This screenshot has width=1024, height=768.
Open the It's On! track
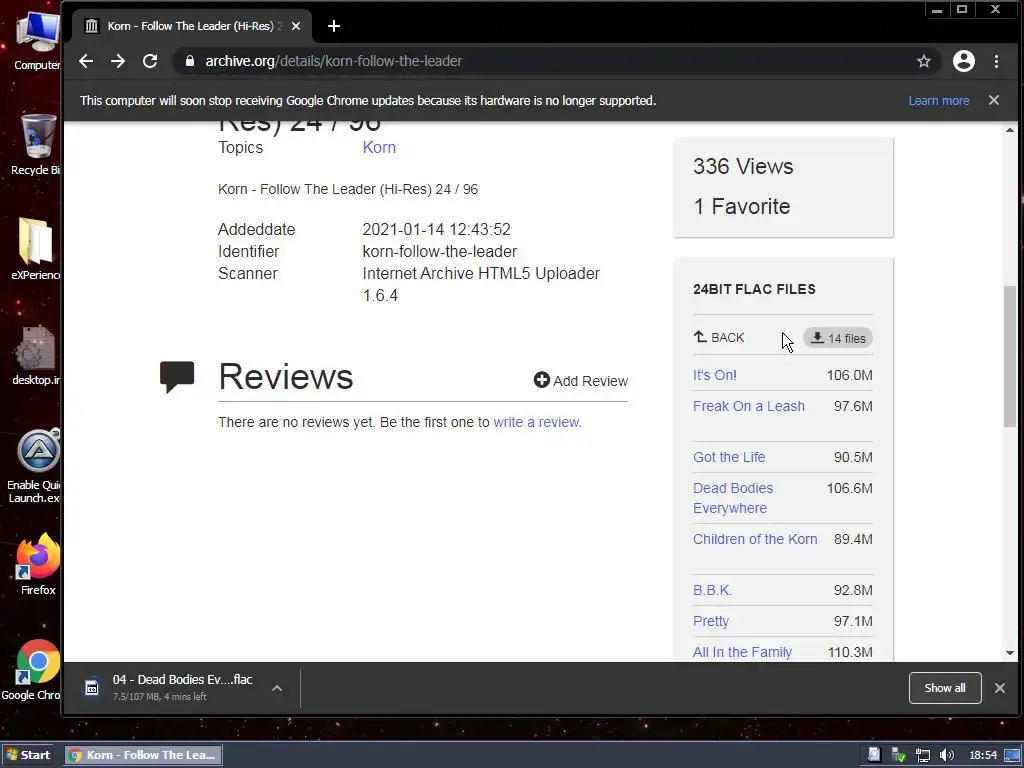pyautogui.click(x=714, y=375)
